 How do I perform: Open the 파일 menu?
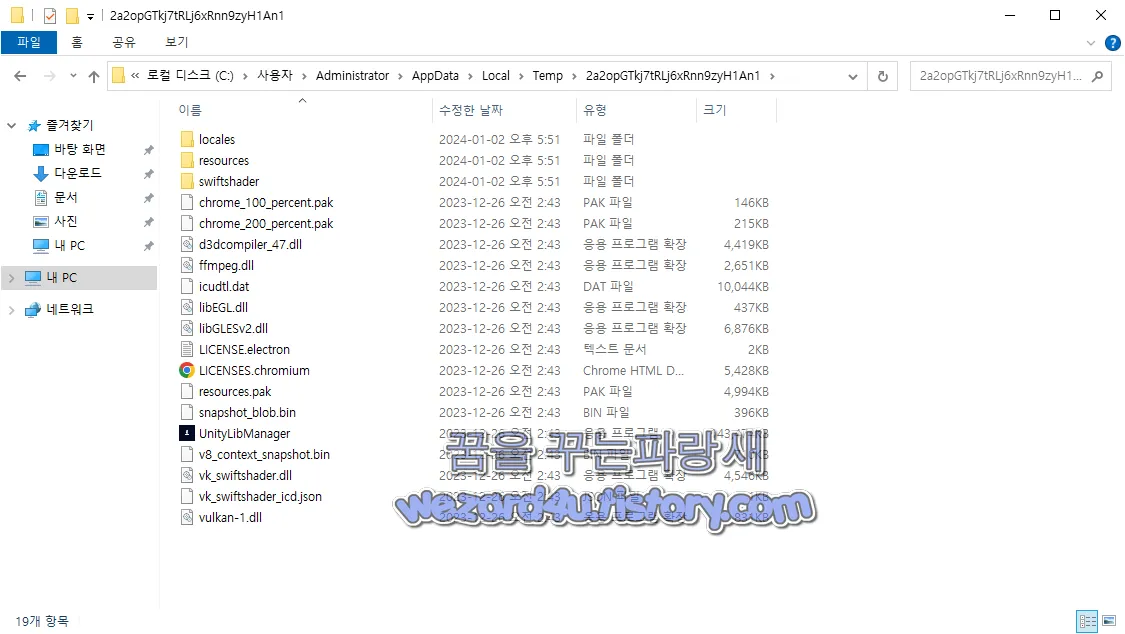coord(29,42)
